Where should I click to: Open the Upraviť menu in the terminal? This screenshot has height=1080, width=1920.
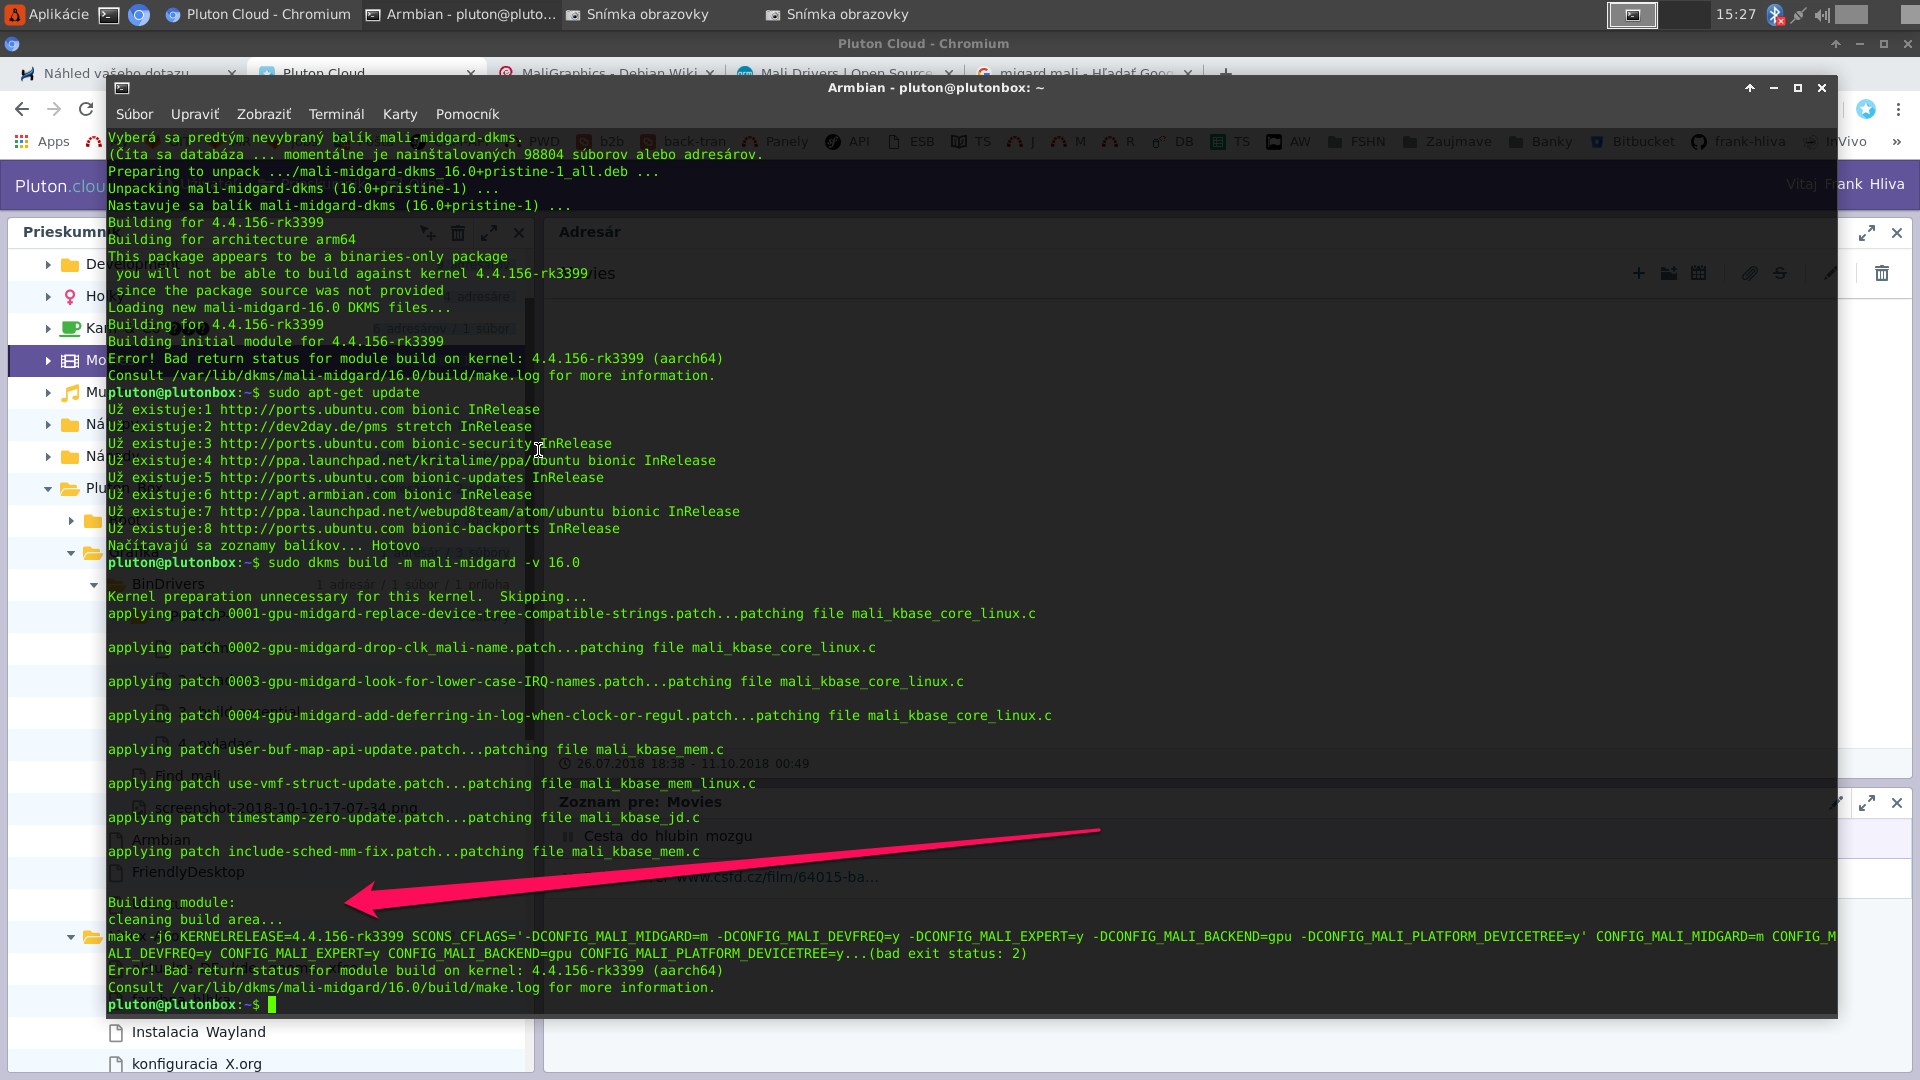click(x=195, y=114)
